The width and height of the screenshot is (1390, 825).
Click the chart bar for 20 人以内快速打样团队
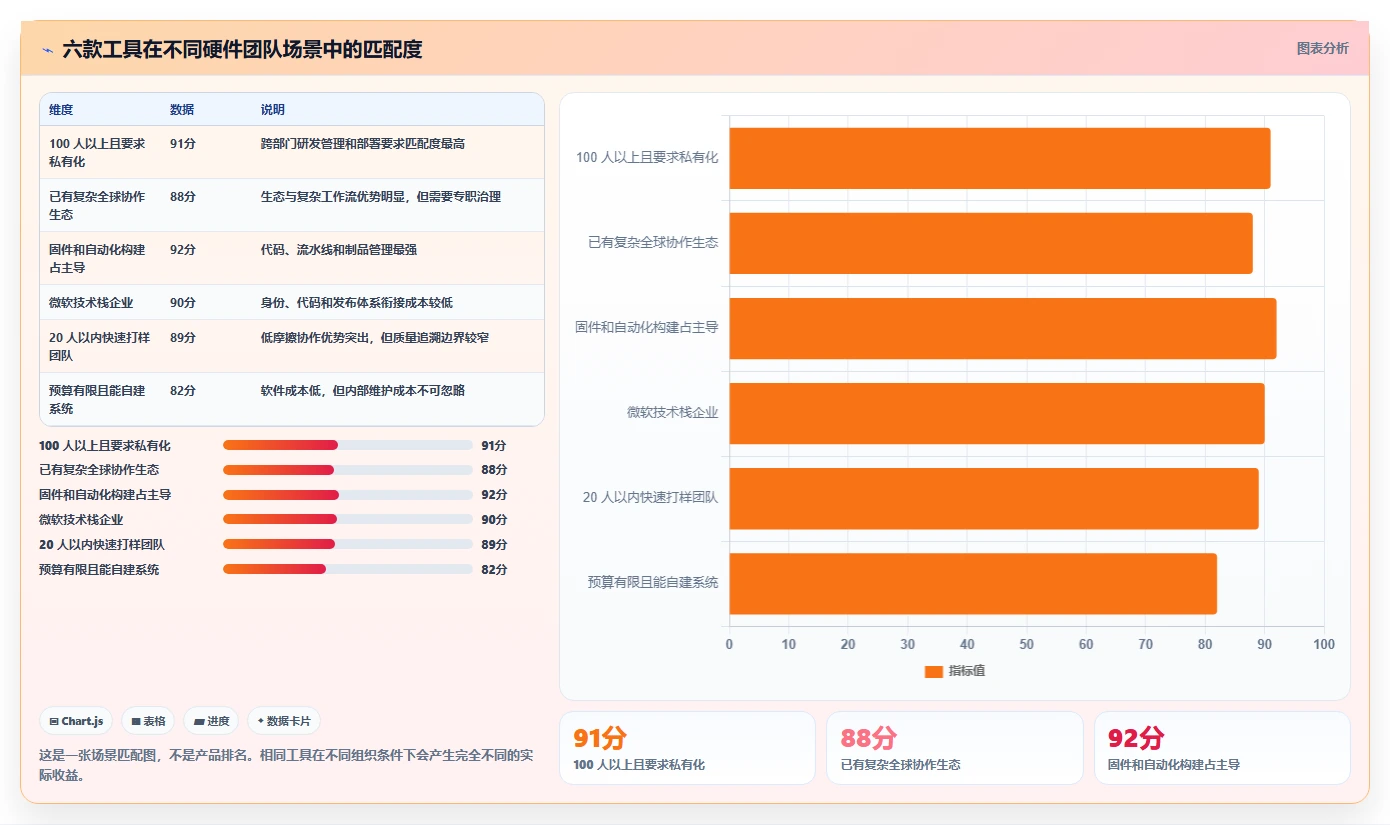(994, 498)
